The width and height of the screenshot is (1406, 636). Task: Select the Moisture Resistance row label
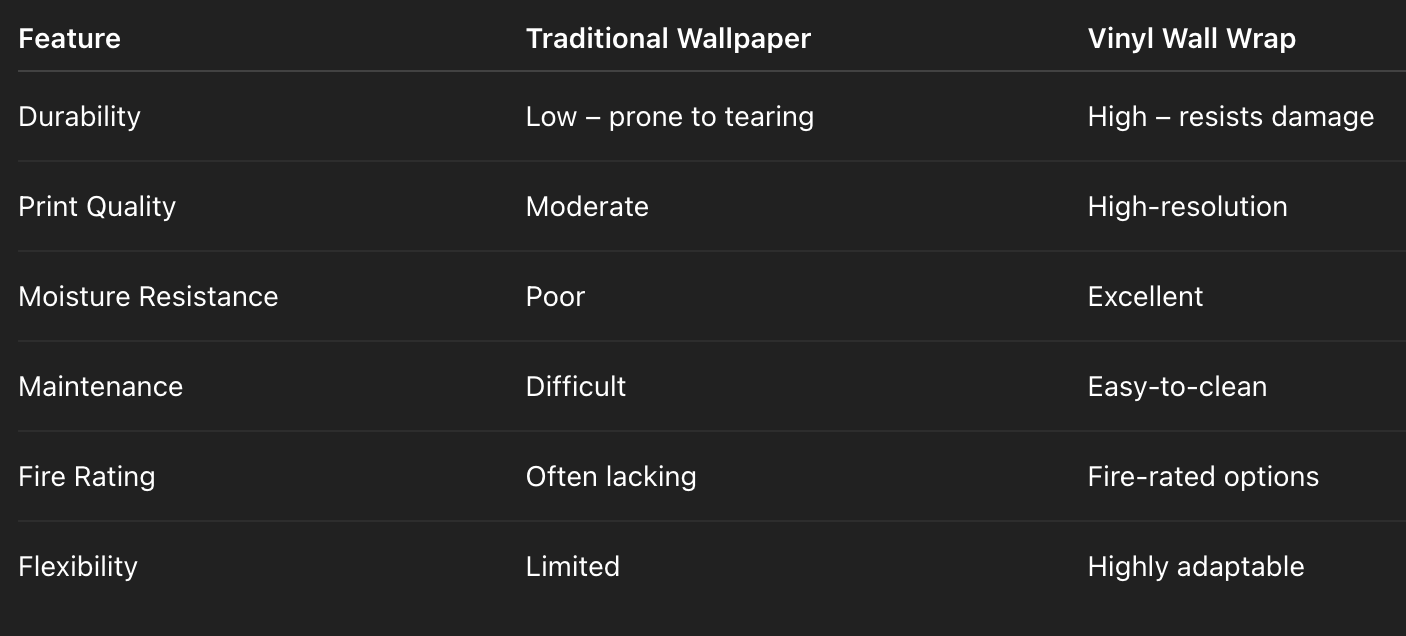[x=148, y=296]
